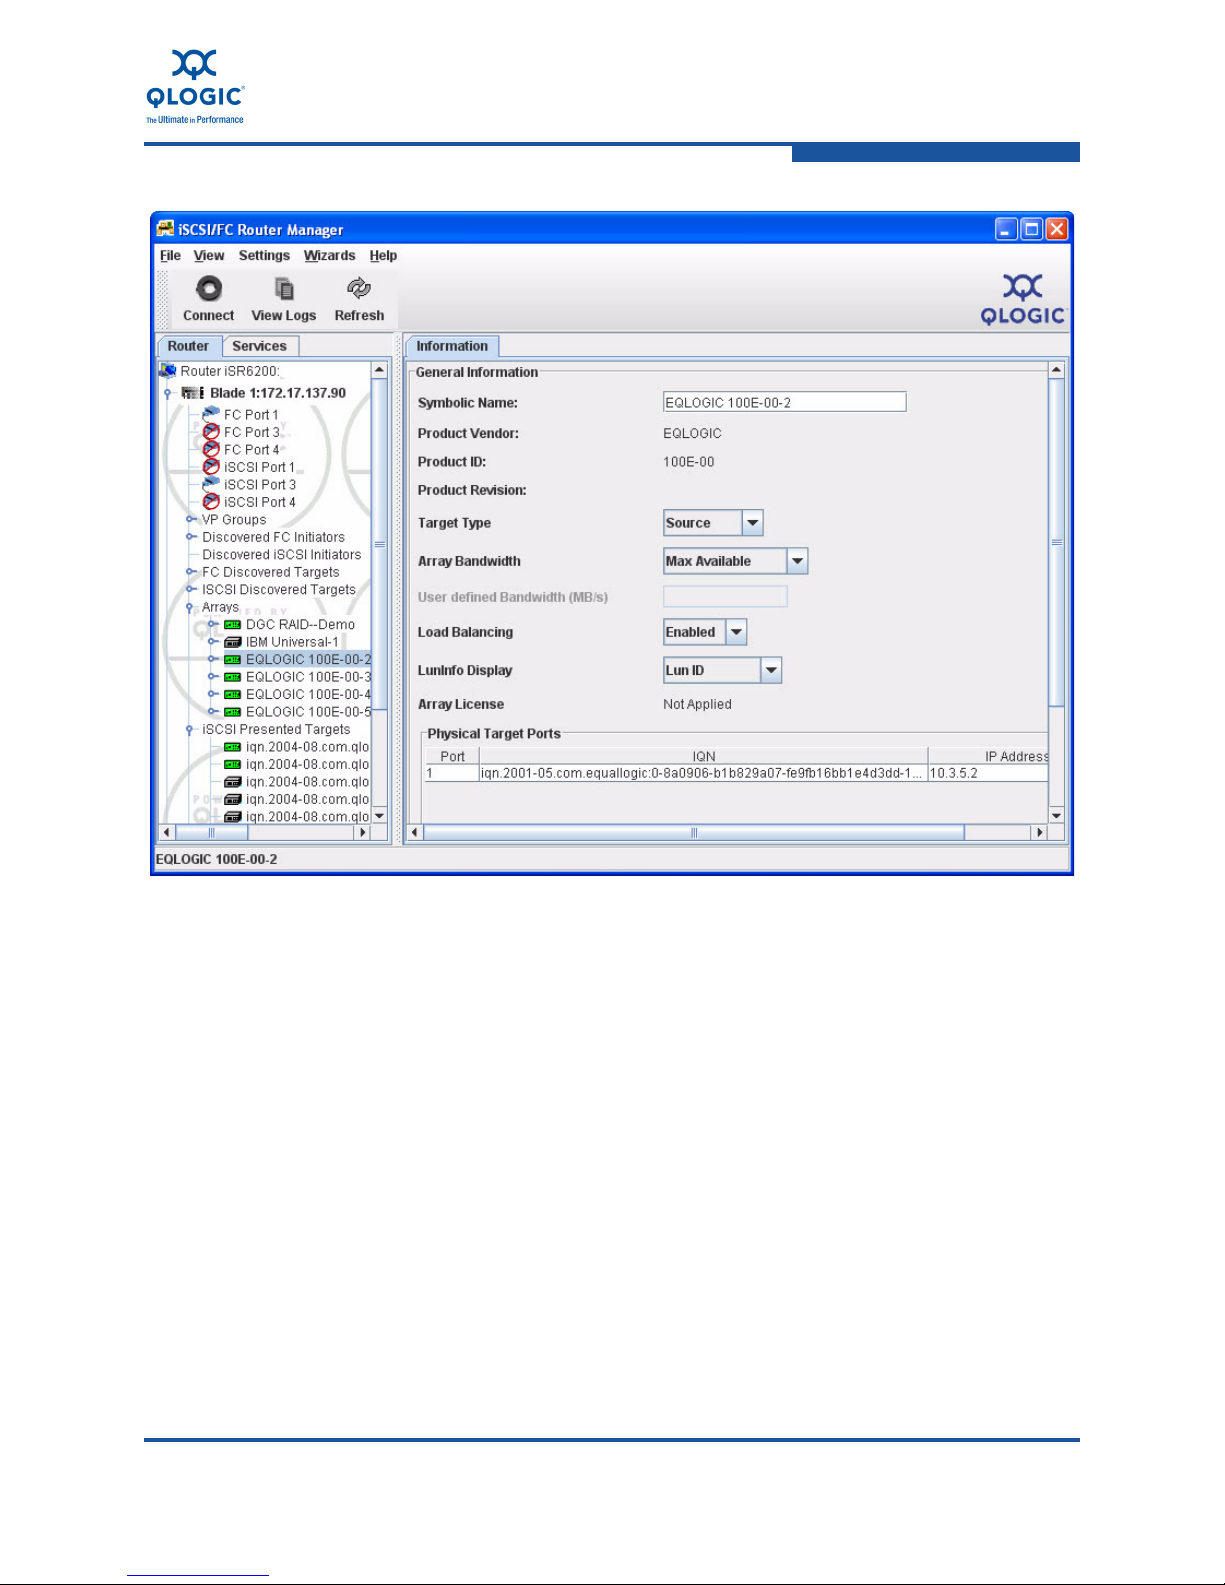Screen dimensions: 1225x1585
Task: Click the DGC RAID--Demo array icon
Action: click(x=233, y=625)
